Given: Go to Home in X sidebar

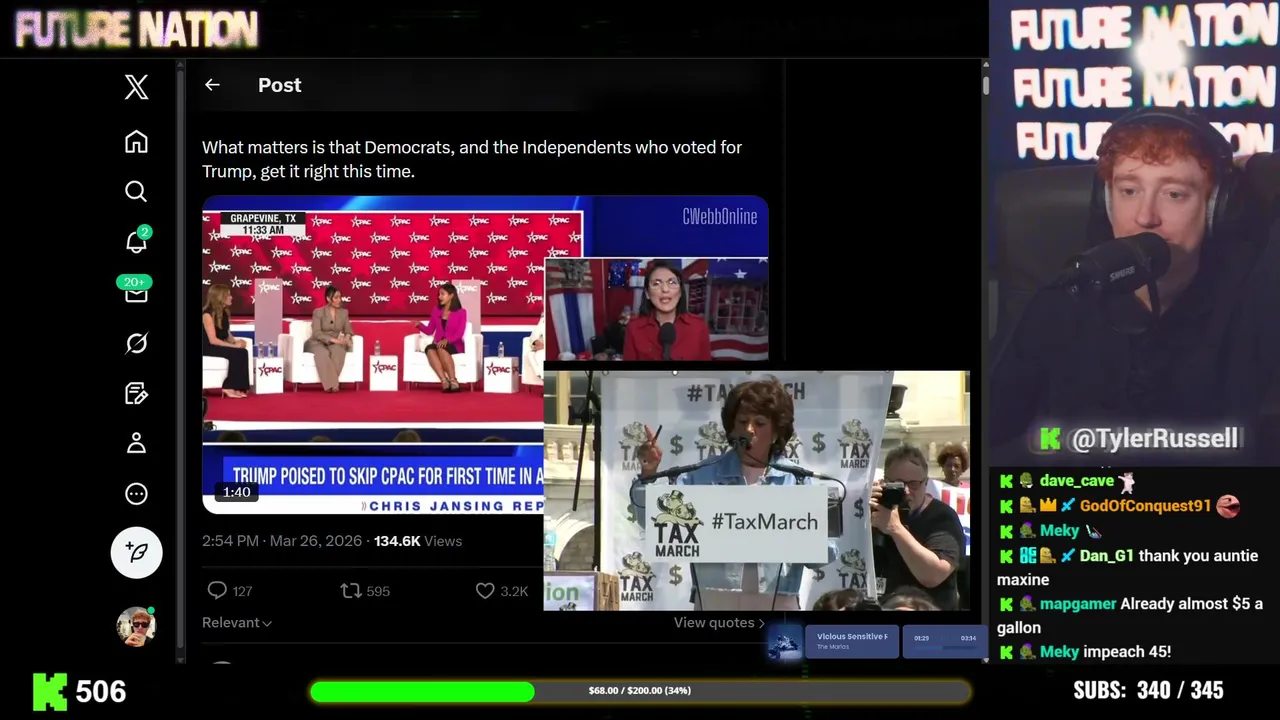Looking at the screenshot, I should pos(136,141).
